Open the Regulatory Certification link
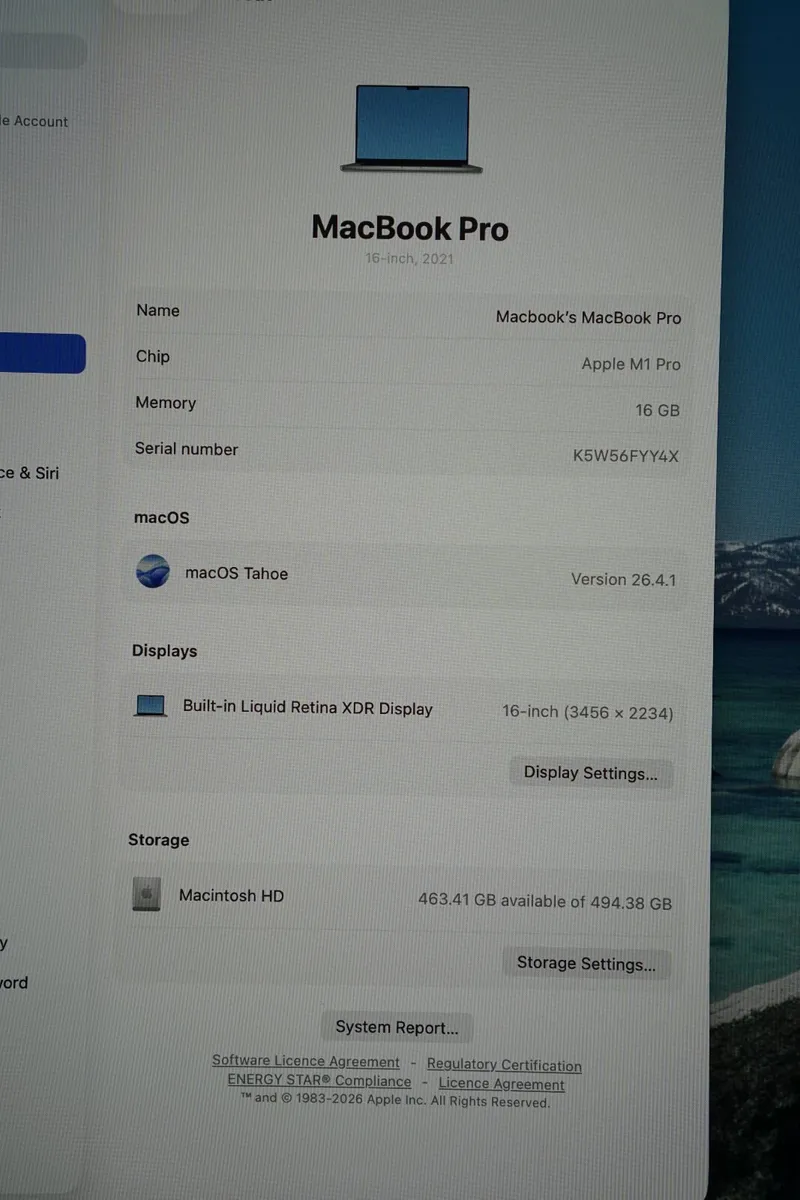Image resolution: width=800 pixels, height=1200 pixels. [504, 1065]
